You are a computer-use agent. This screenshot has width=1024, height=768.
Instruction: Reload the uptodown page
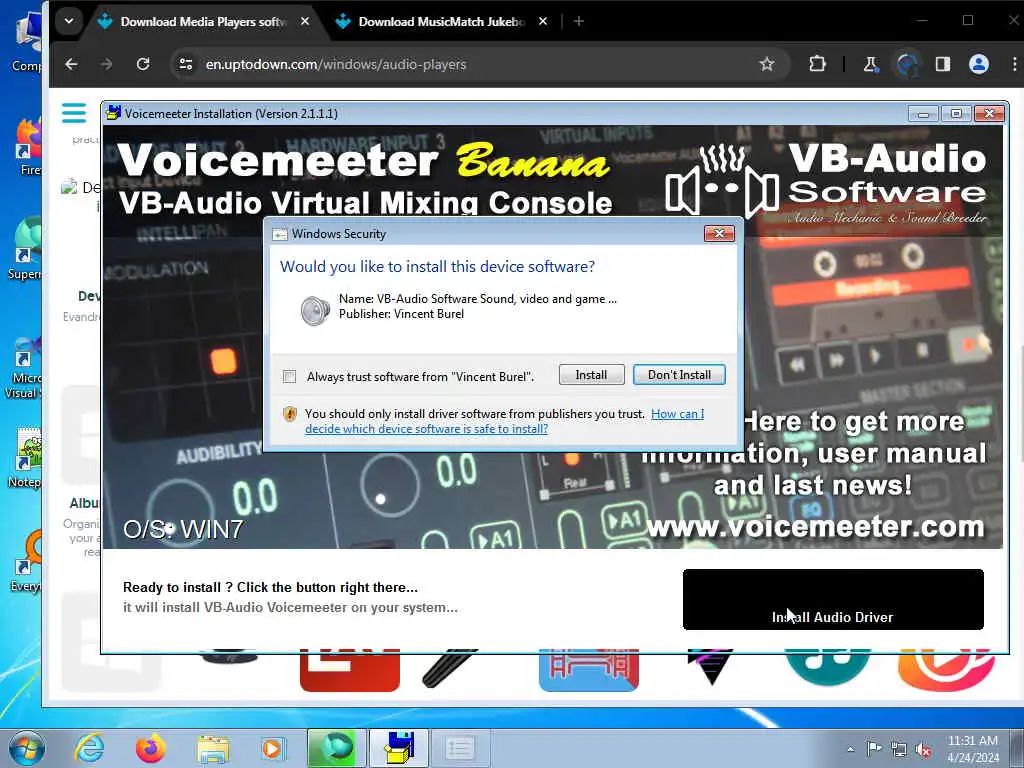pyautogui.click(x=143, y=64)
